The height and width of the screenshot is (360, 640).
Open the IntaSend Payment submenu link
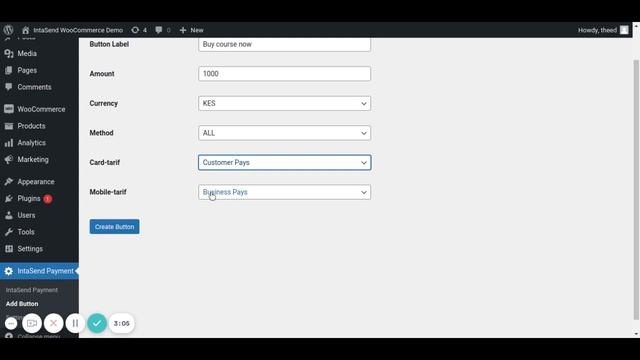point(32,290)
